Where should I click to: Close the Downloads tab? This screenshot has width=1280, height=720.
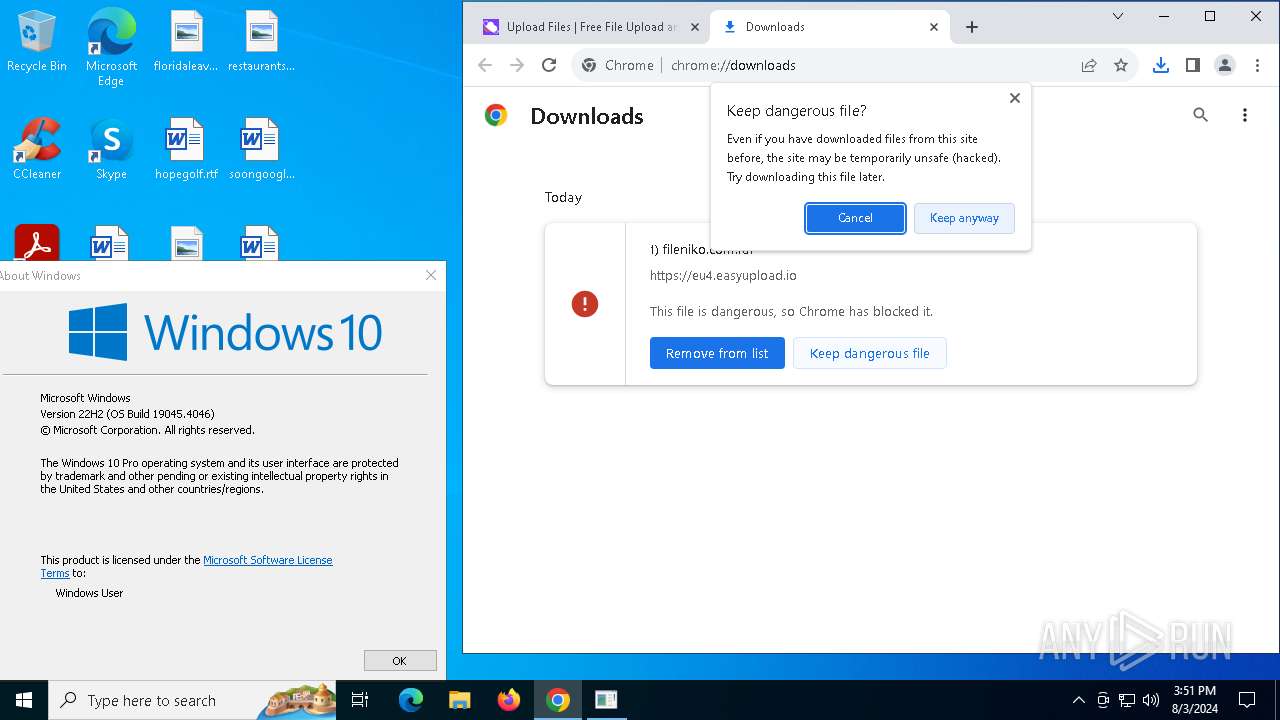pos(934,27)
